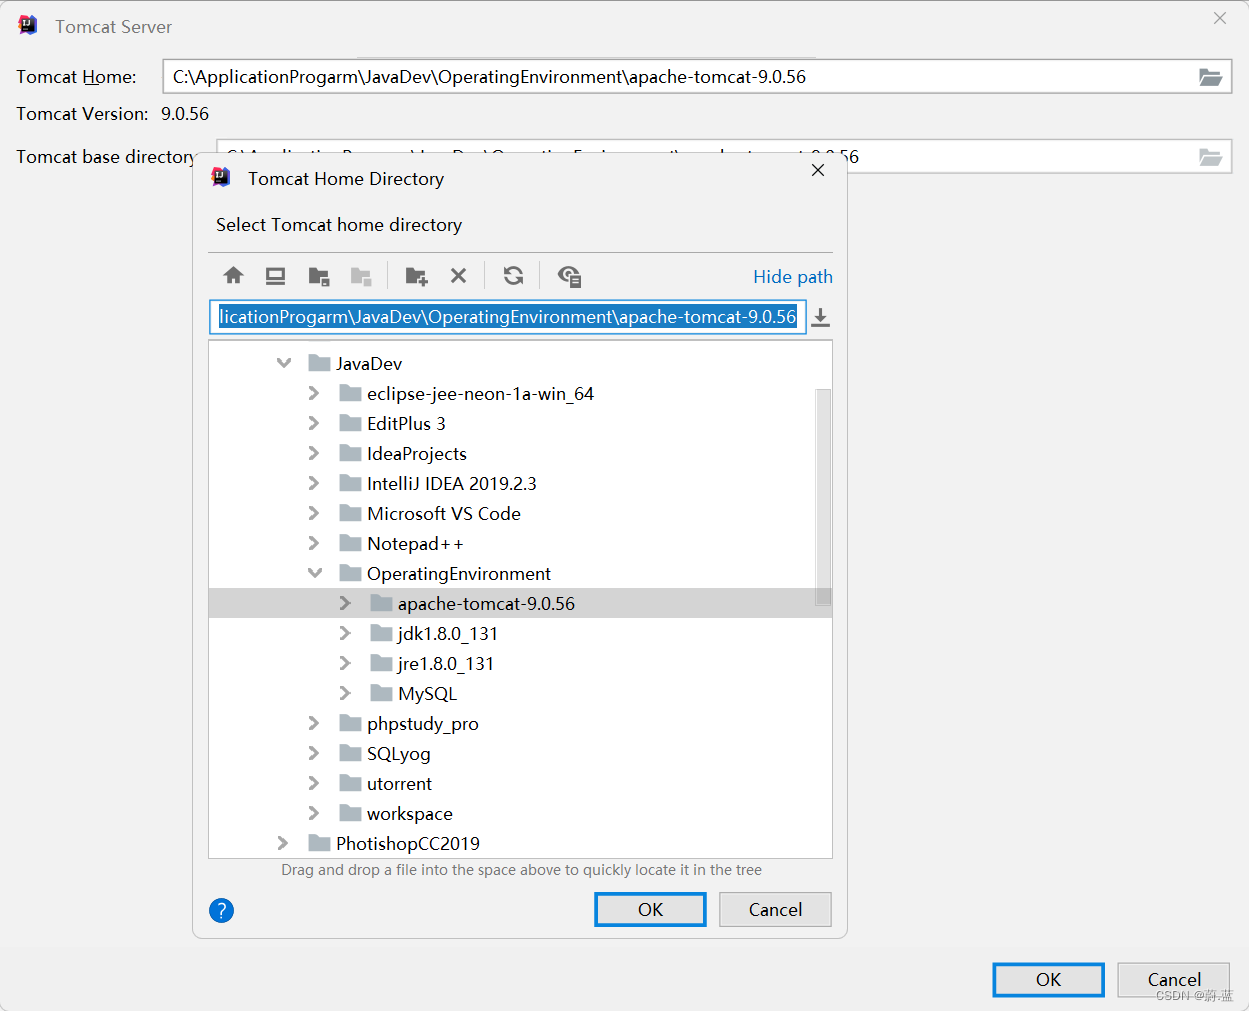The image size is (1249, 1011).
Task: Expand the IdeaProjects folder
Action: 314,453
